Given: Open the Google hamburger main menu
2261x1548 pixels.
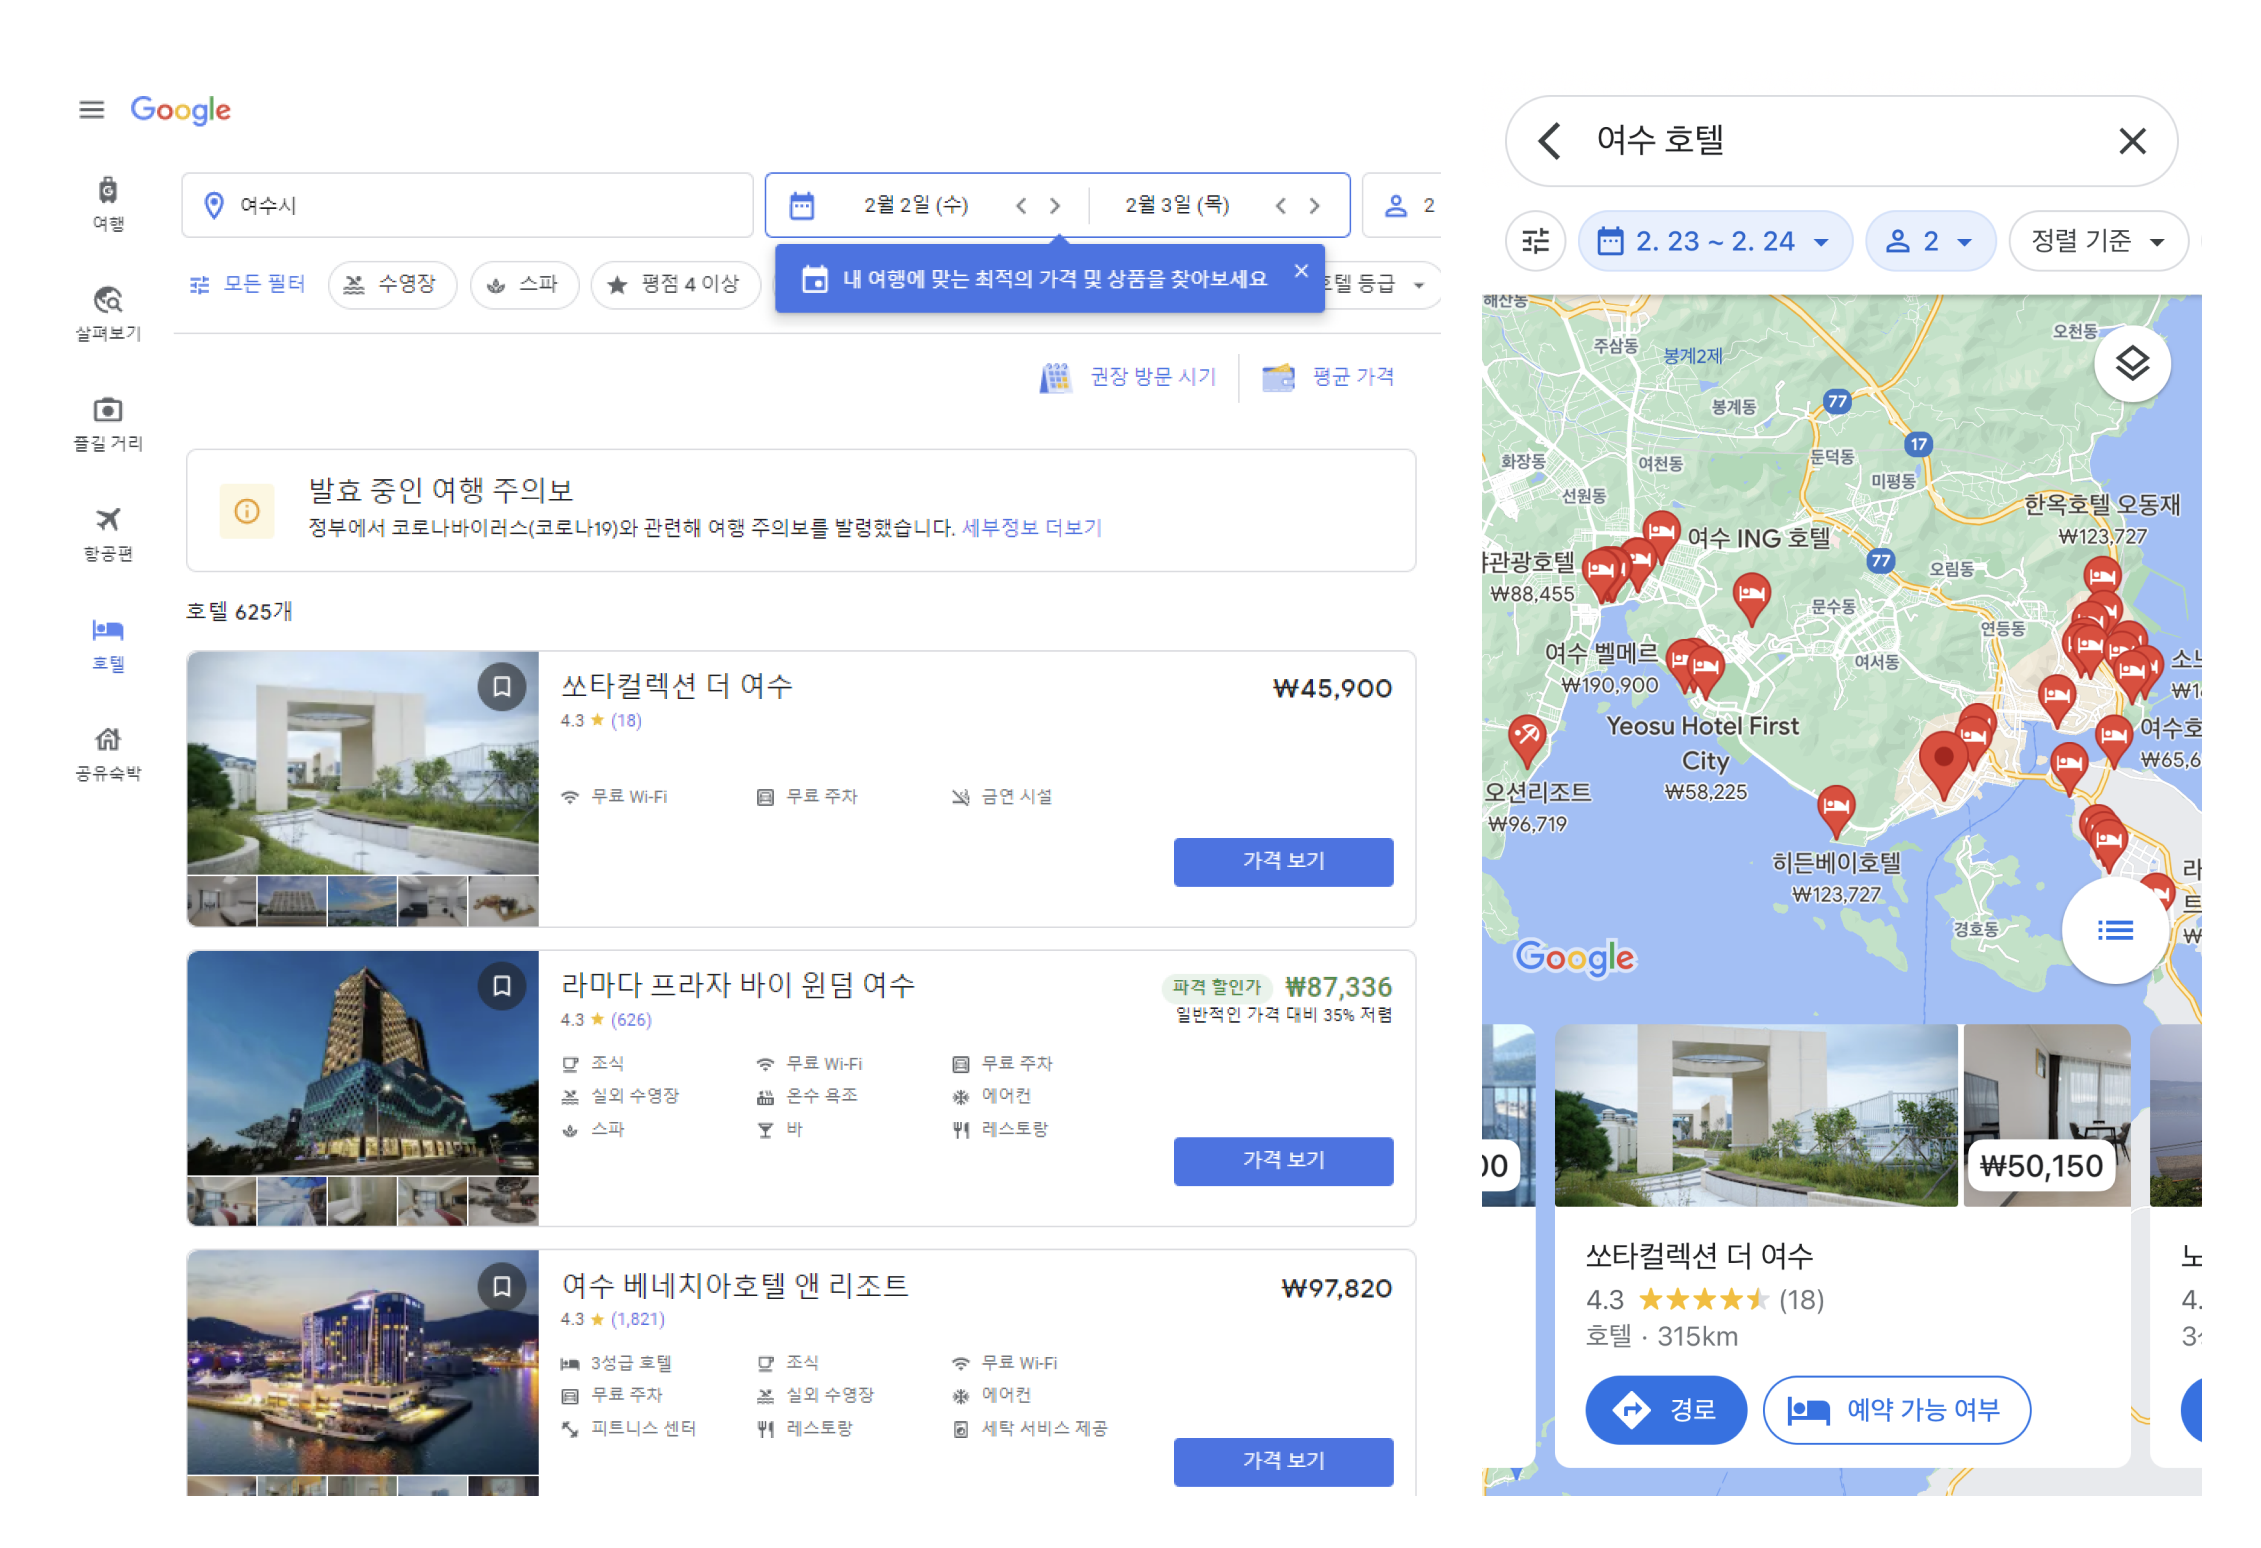Looking at the screenshot, I should (x=91, y=109).
